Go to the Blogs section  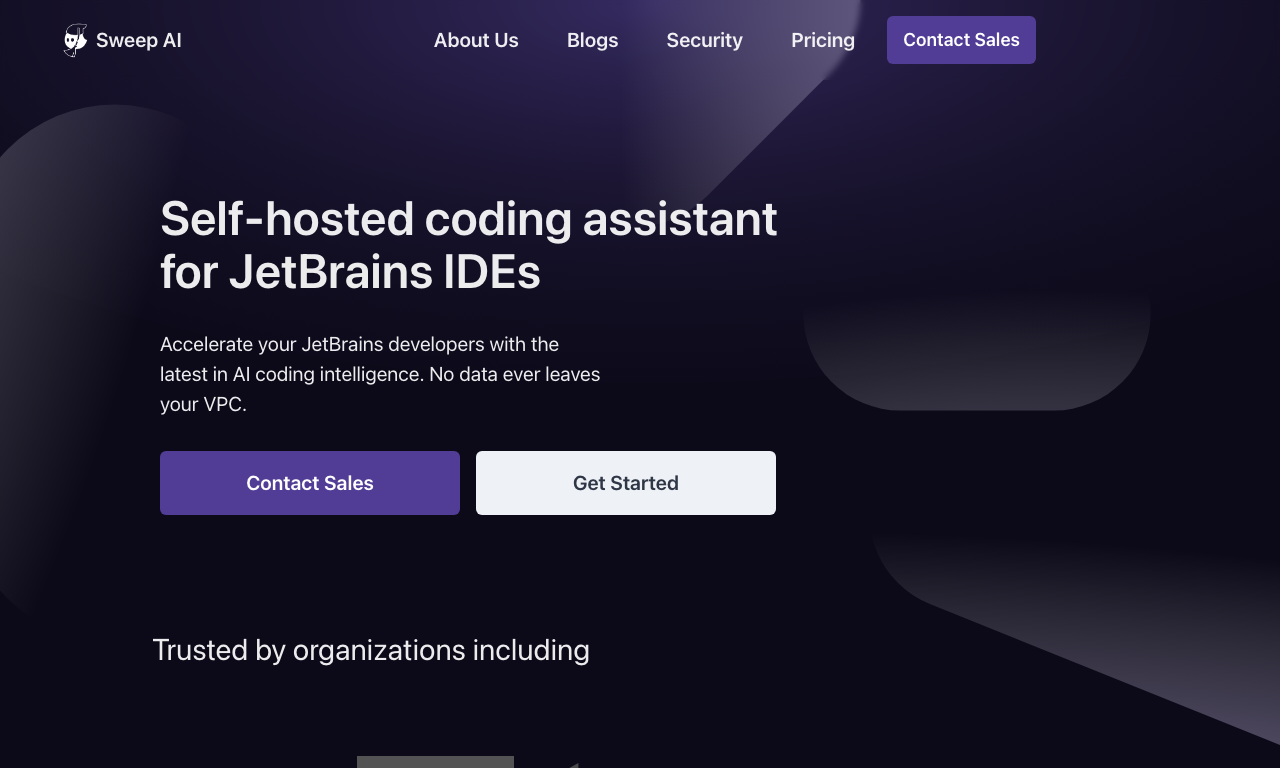click(x=592, y=40)
